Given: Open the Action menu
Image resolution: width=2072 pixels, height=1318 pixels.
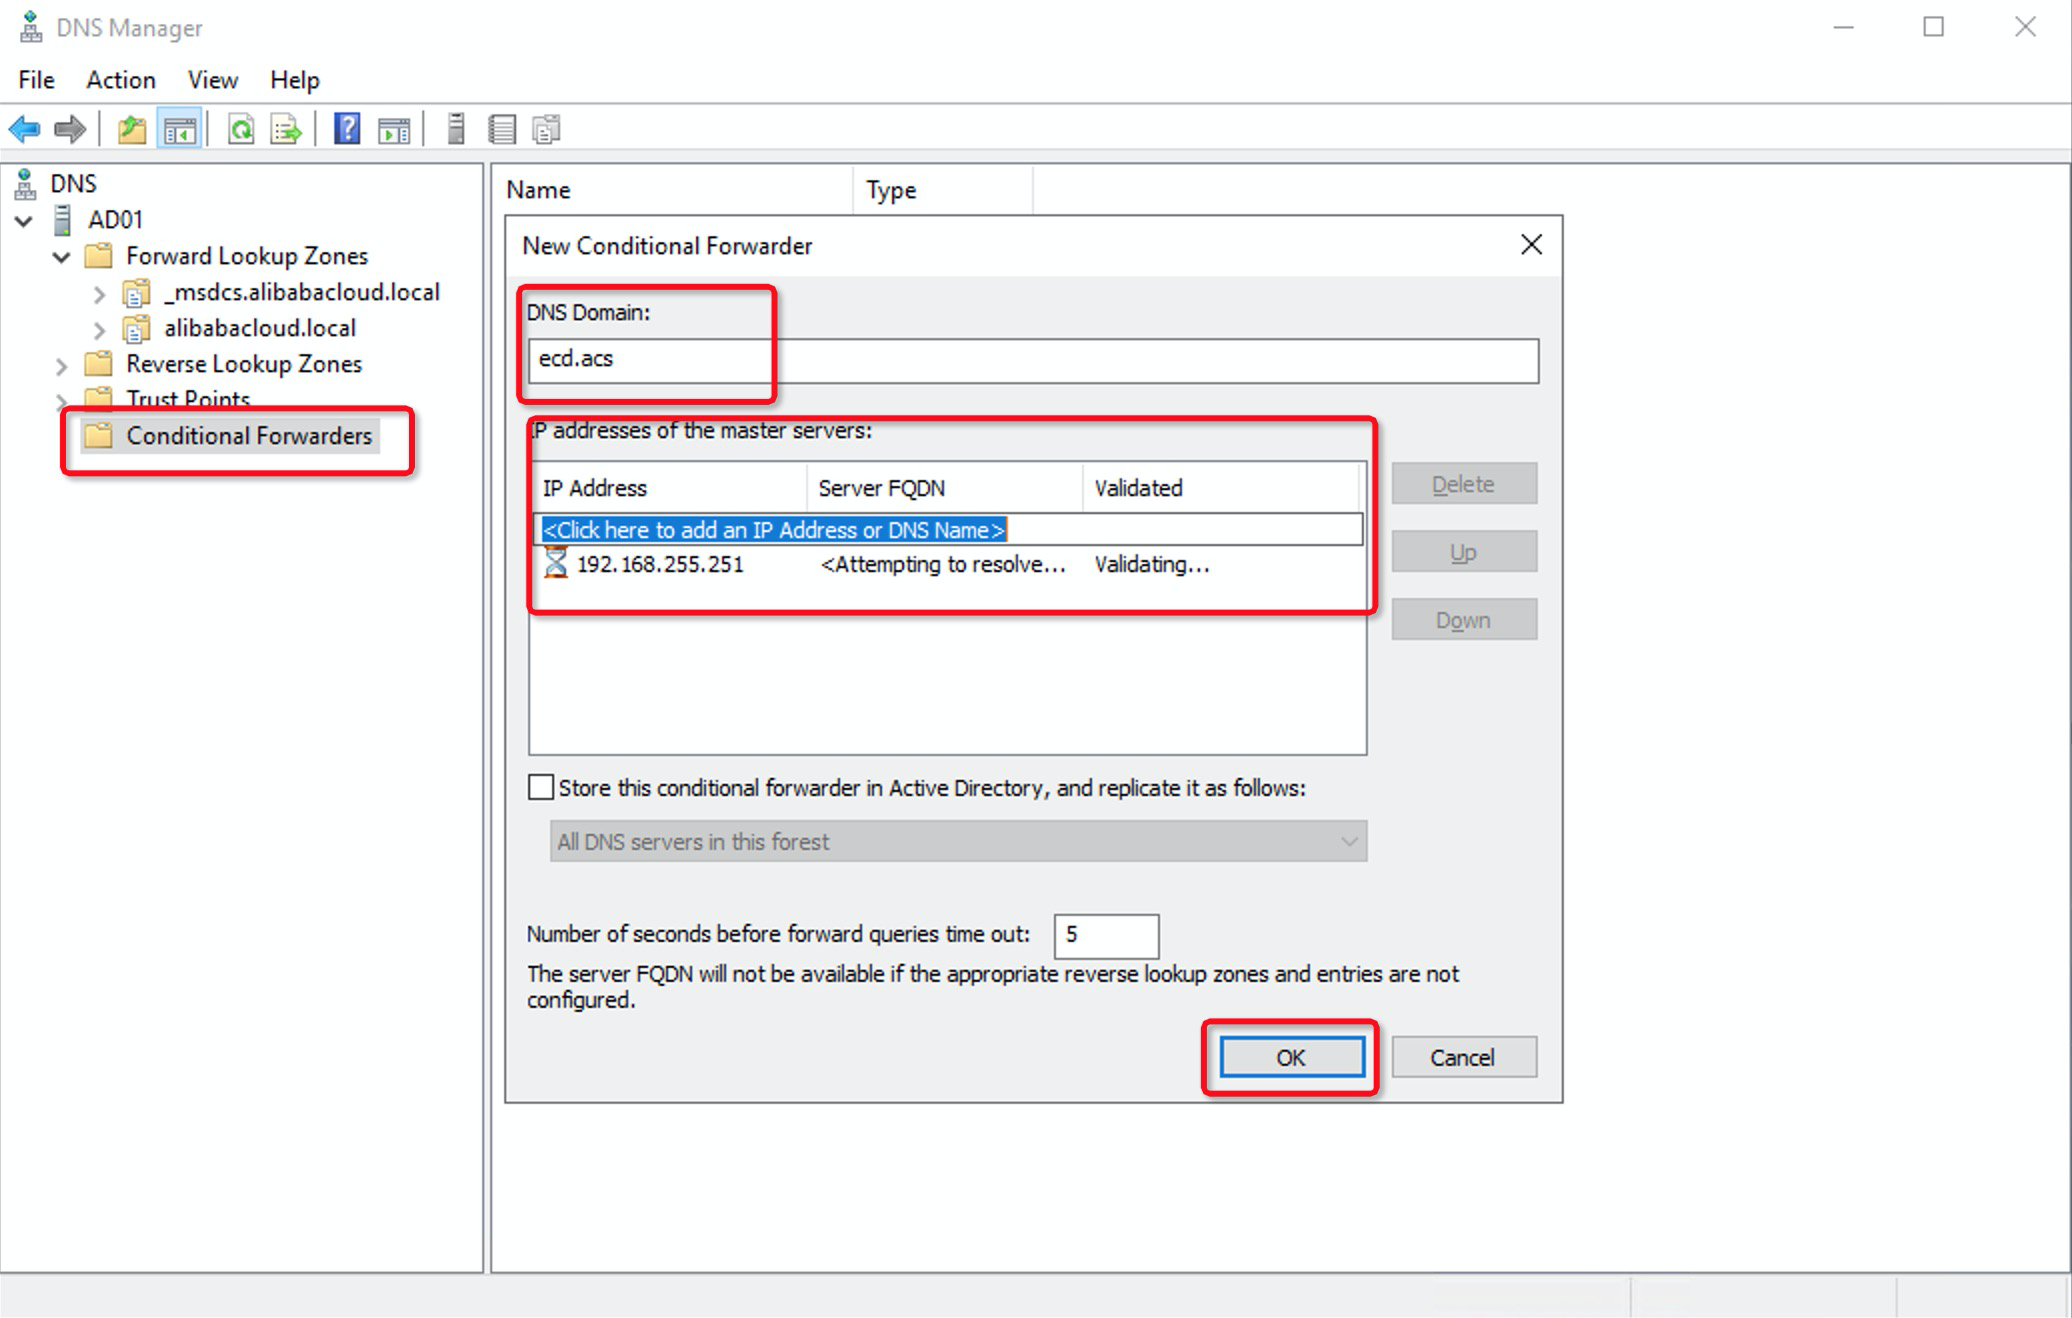Looking at the screenshot, I should (120, 80).
